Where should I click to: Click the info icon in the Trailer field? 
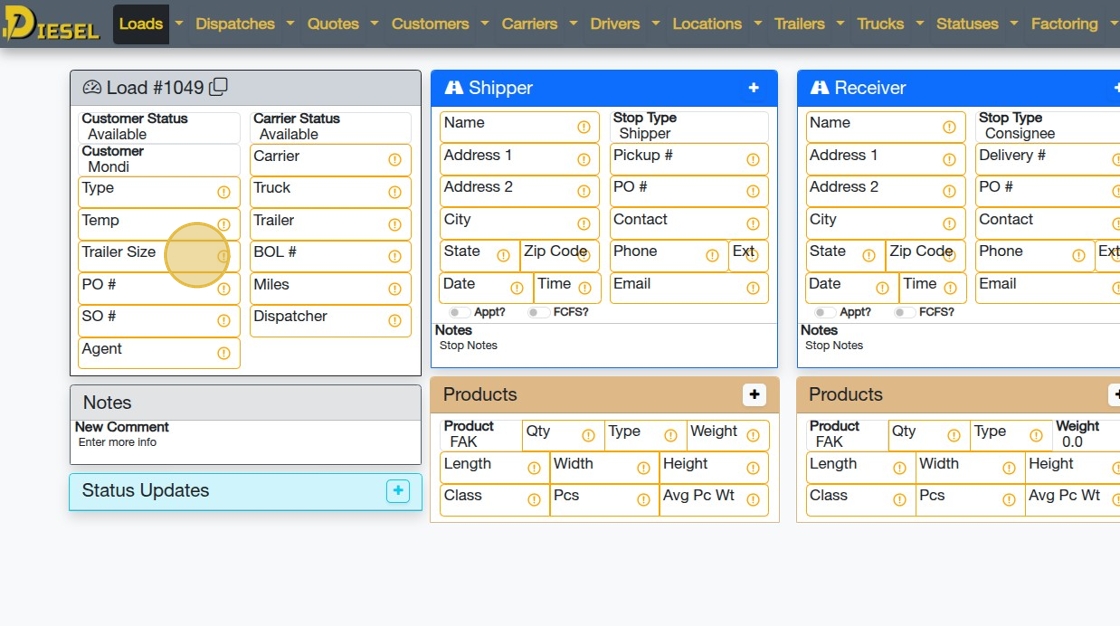(x=395, y=224)
